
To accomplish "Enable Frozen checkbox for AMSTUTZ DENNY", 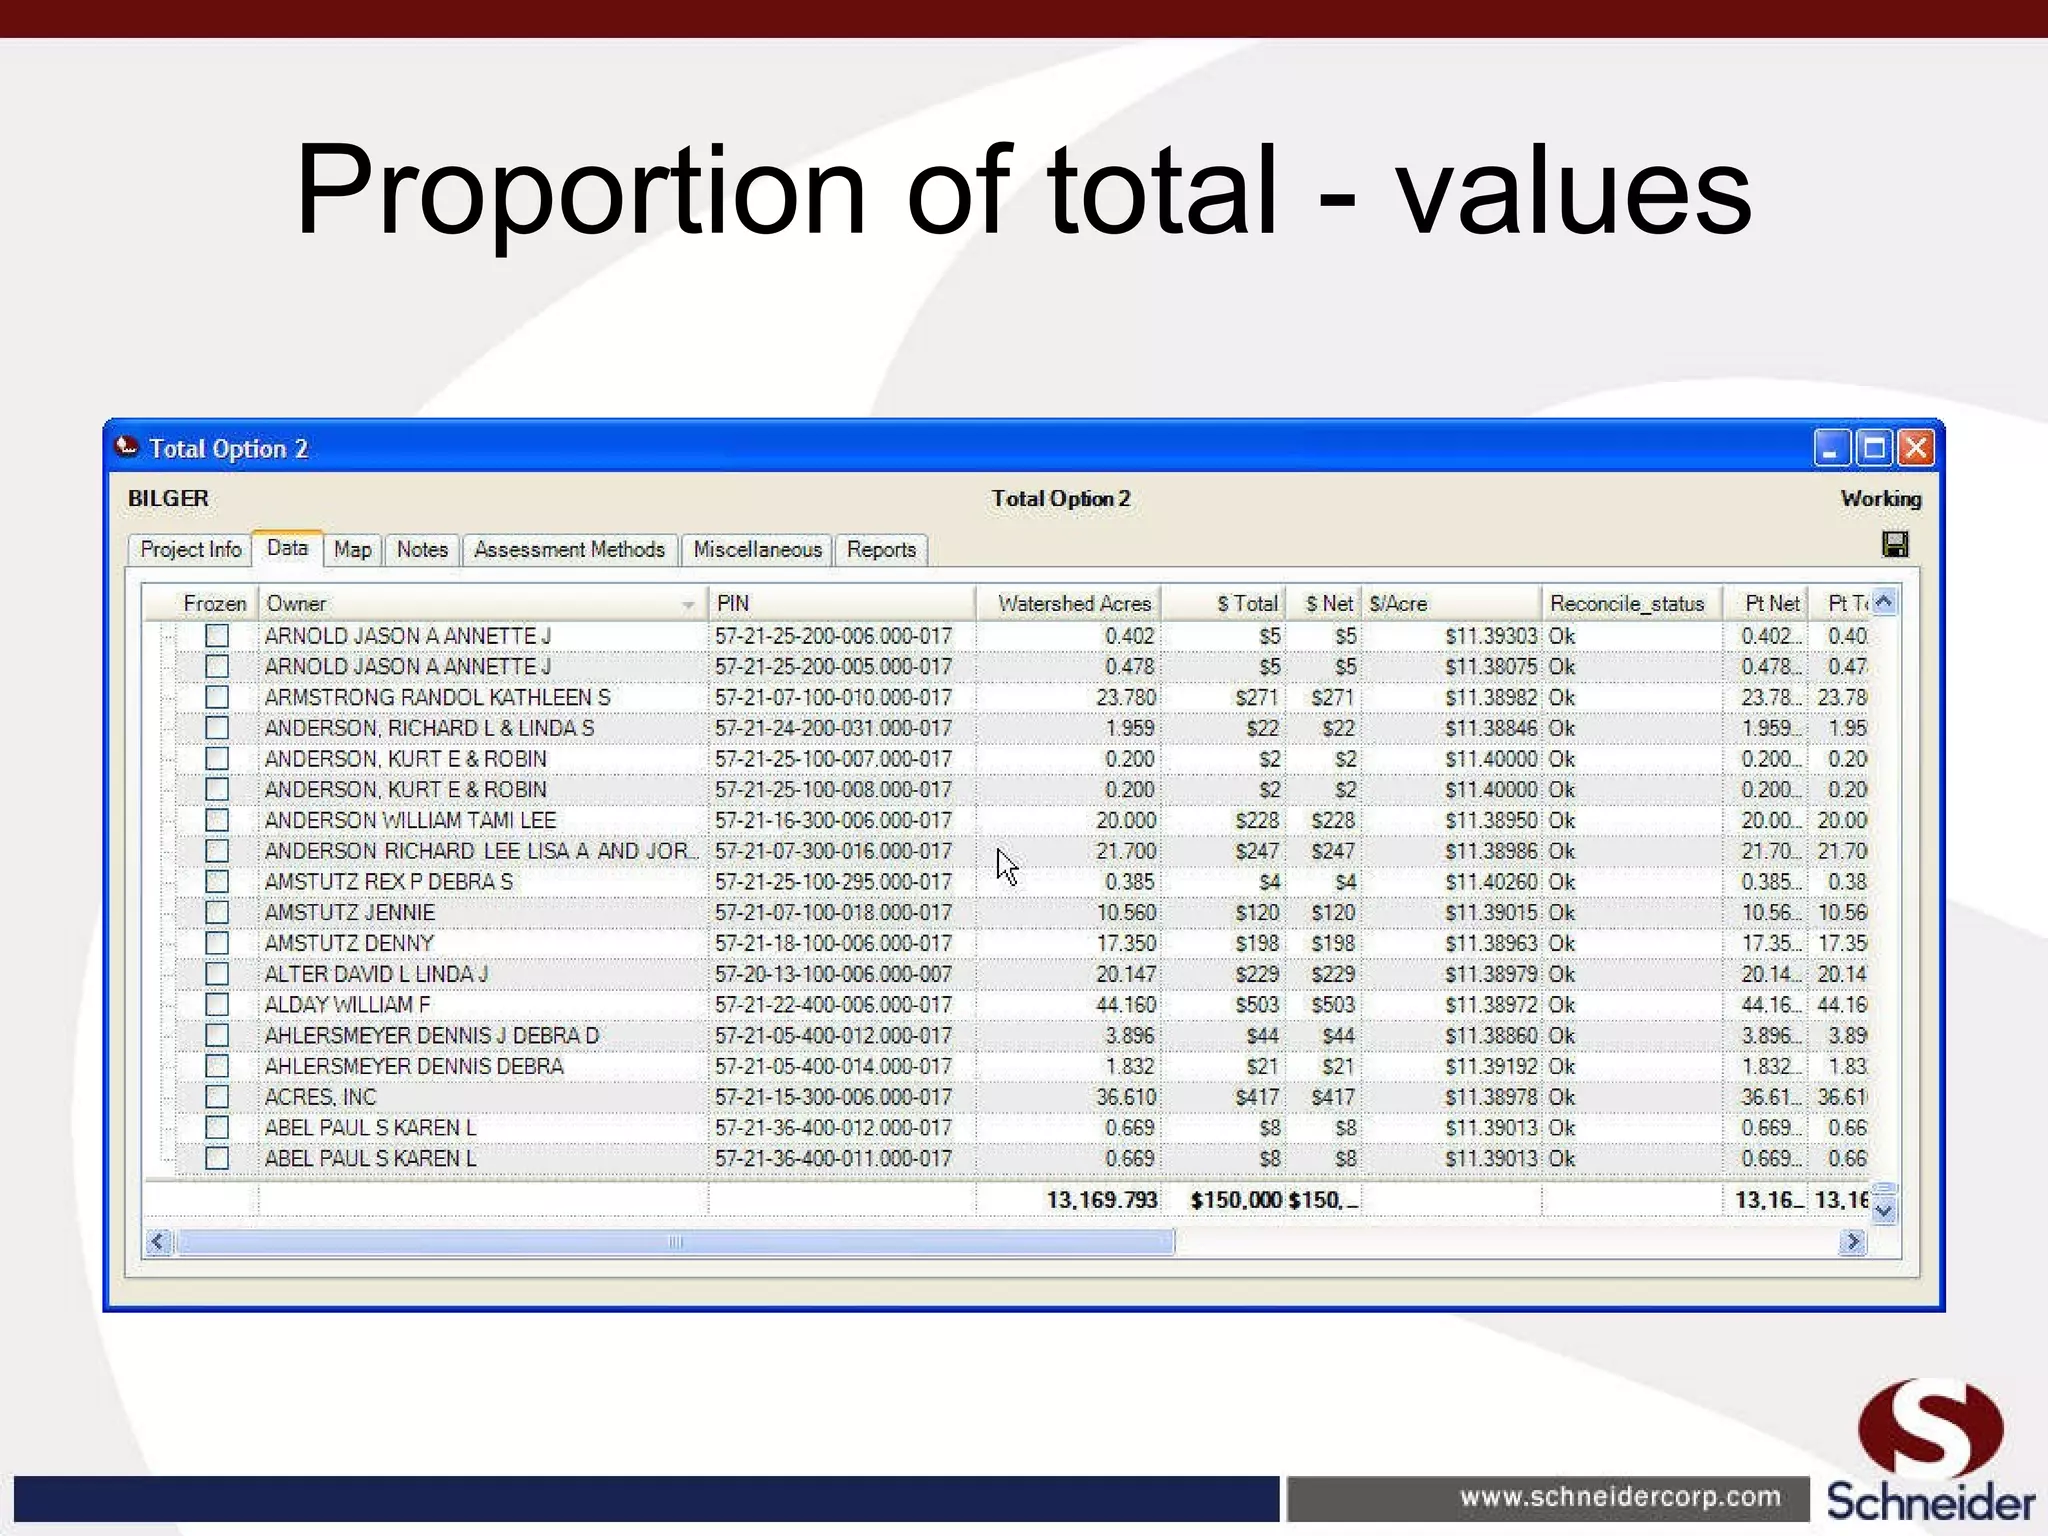I will point(217,943).
